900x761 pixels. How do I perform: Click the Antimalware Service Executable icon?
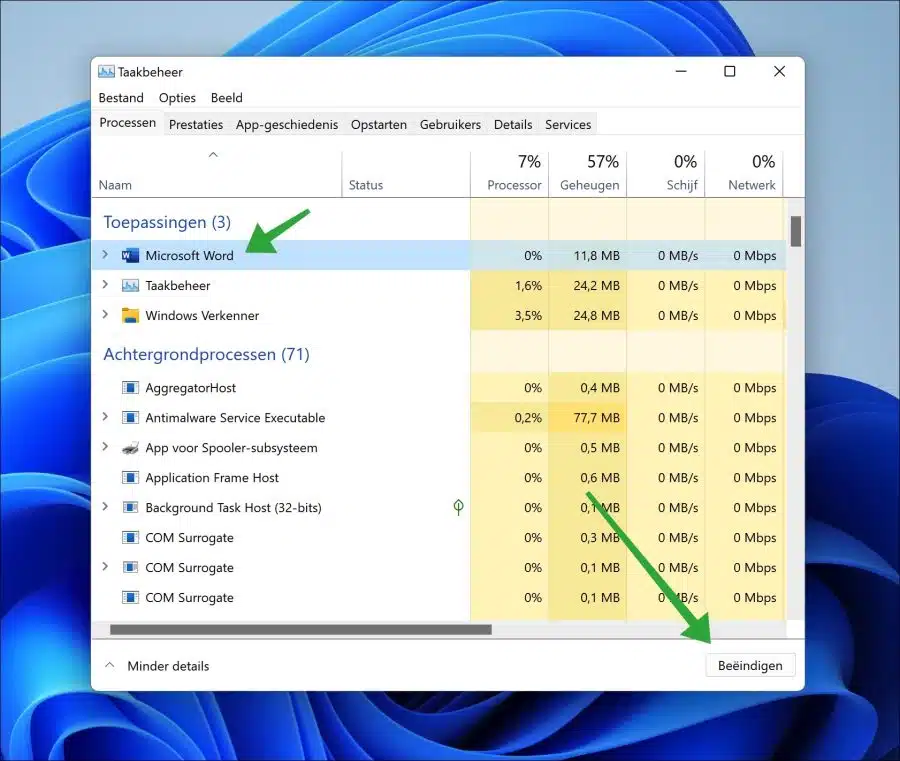pos(130,417)
